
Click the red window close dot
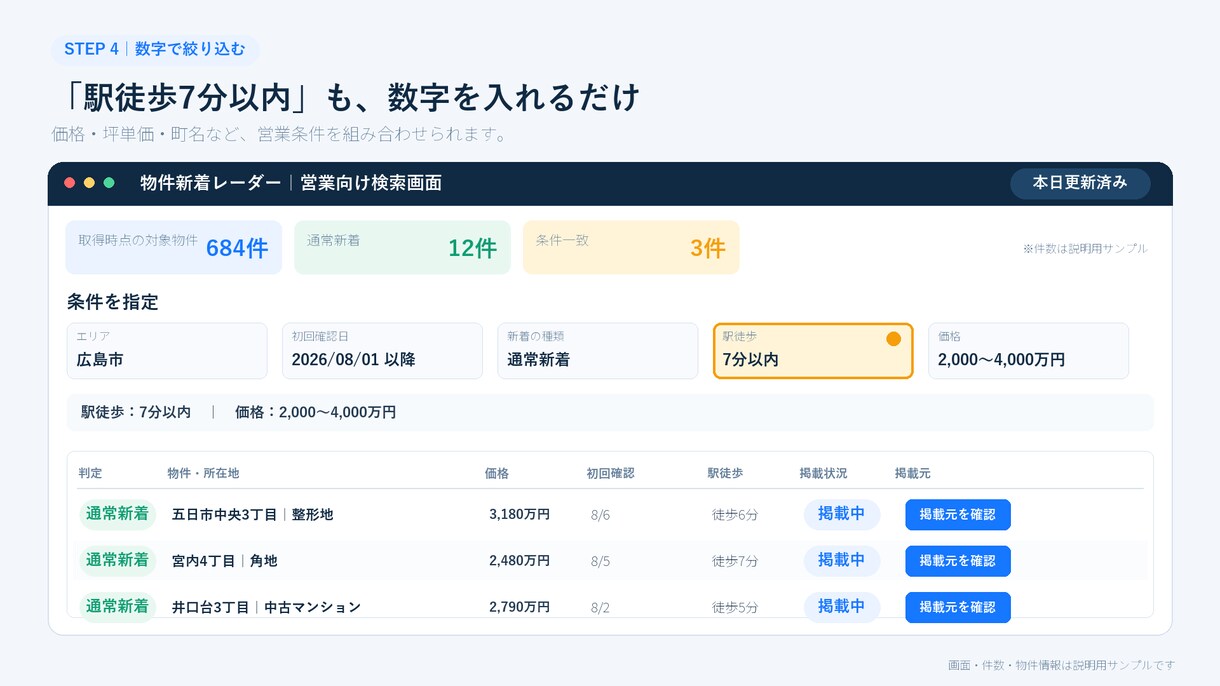(x=70, y=183)
